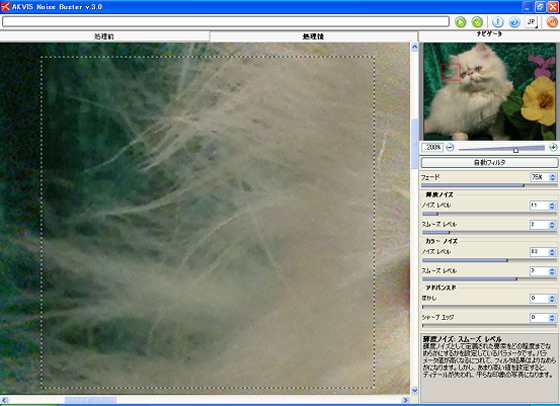This screenshot has width=560, height=406.
Task: Open the JP language selector
Action: pos(531,22)
